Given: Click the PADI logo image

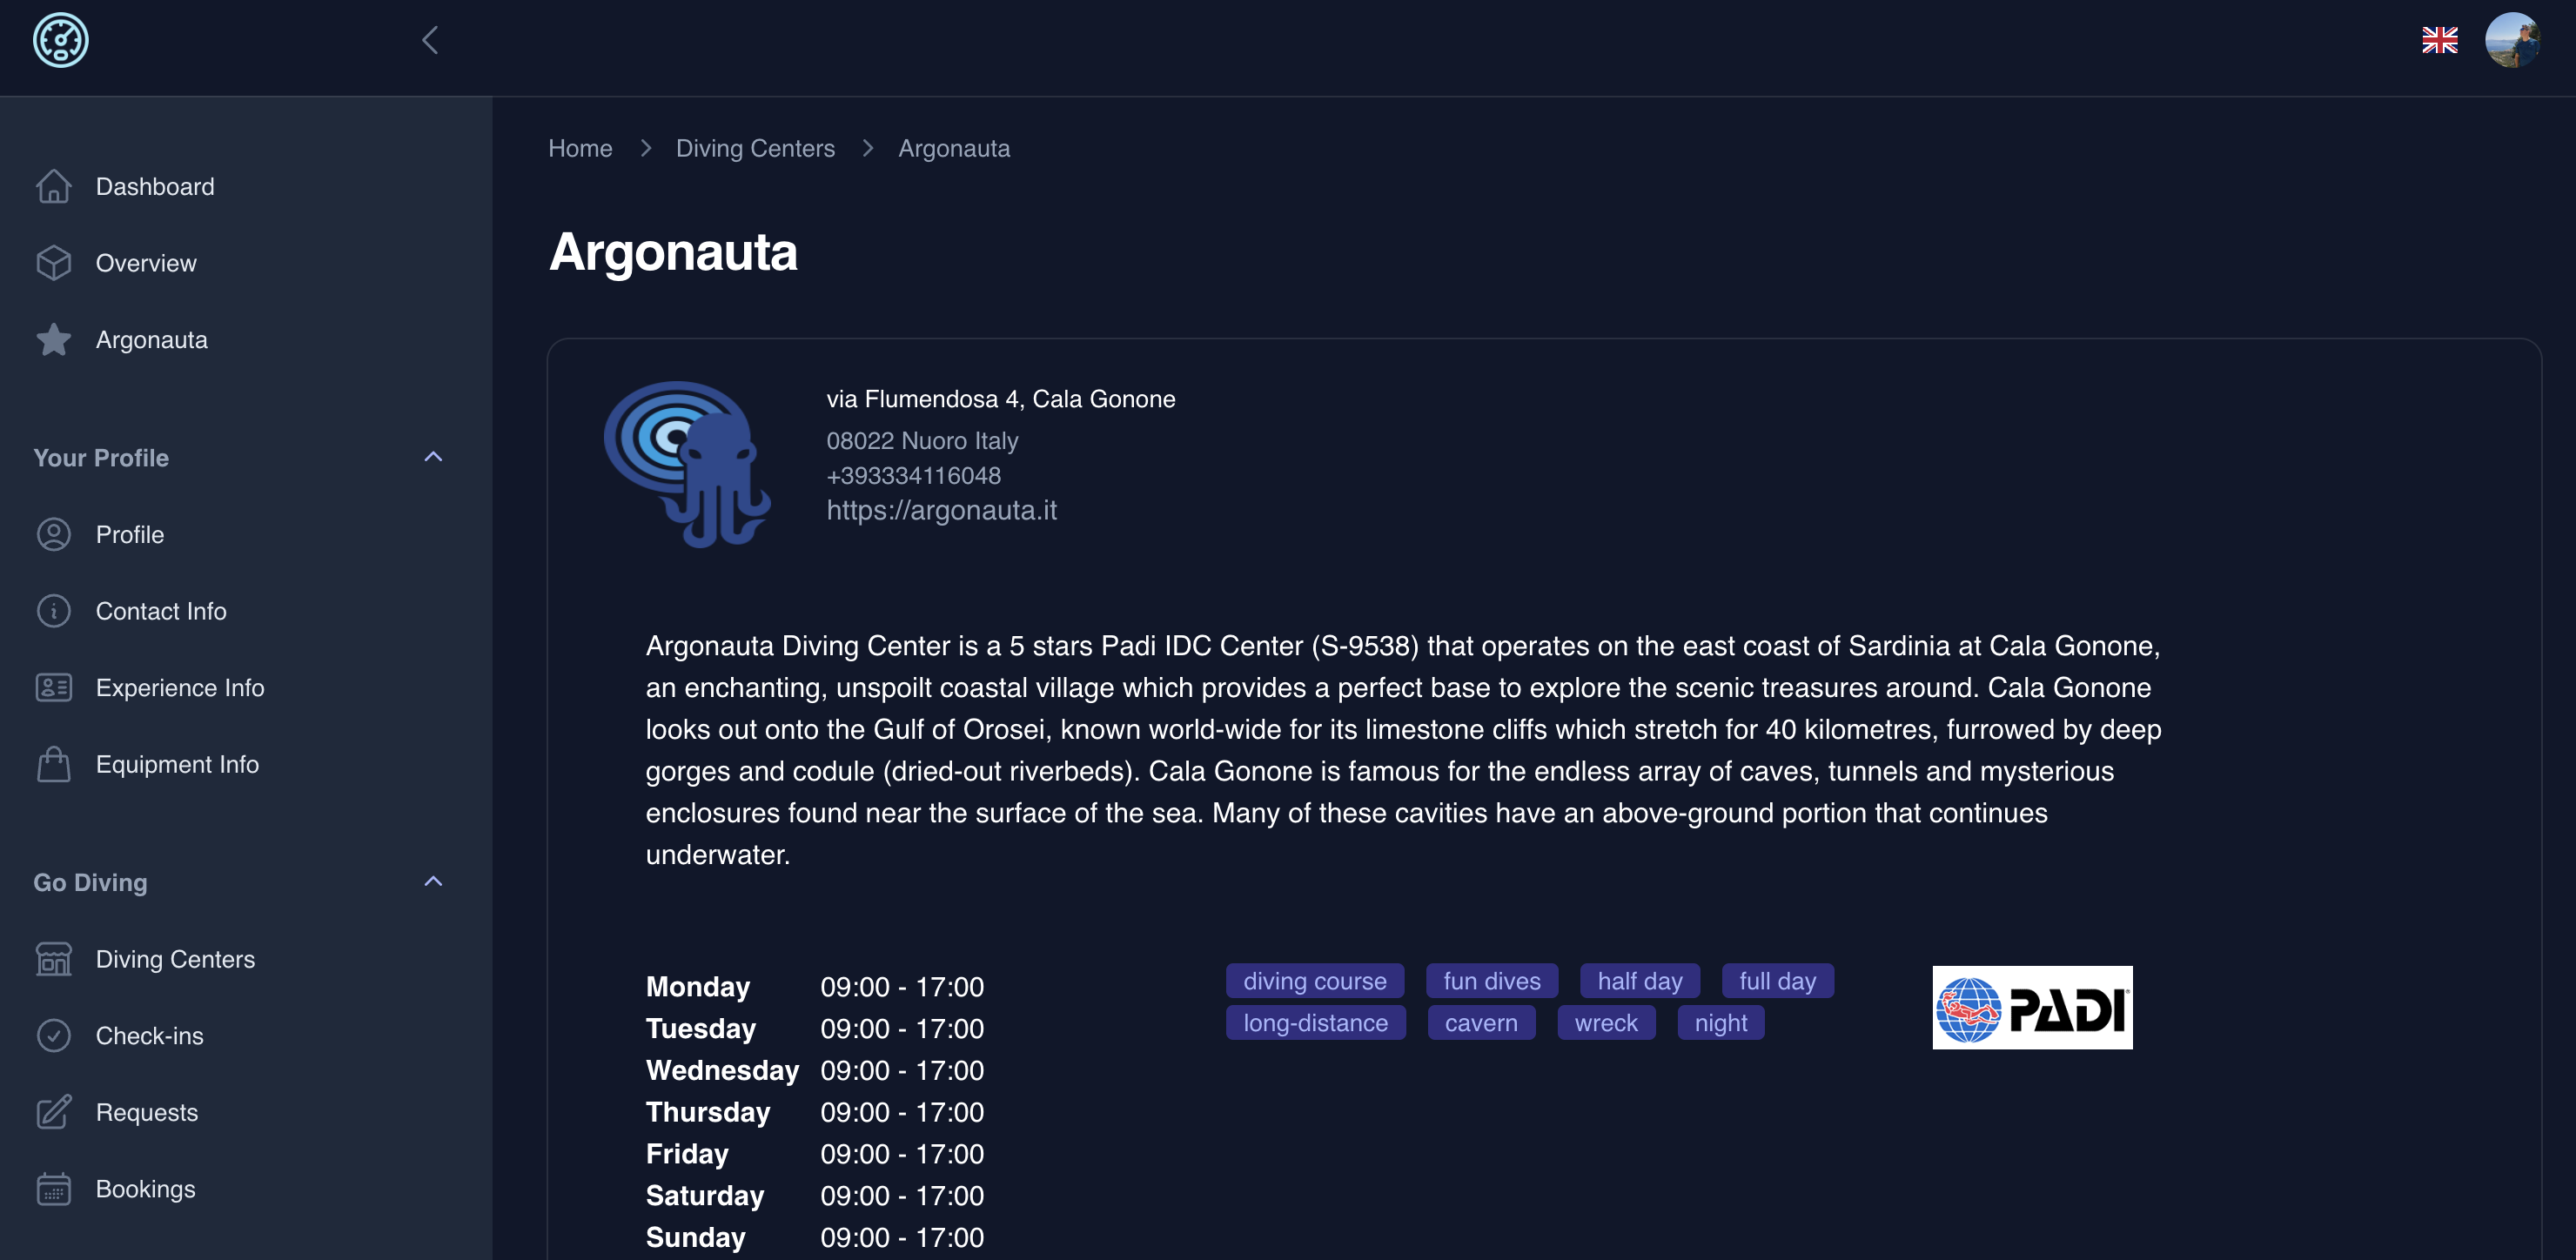Looking at the screenshot, I should (x=2031, y=1007).
